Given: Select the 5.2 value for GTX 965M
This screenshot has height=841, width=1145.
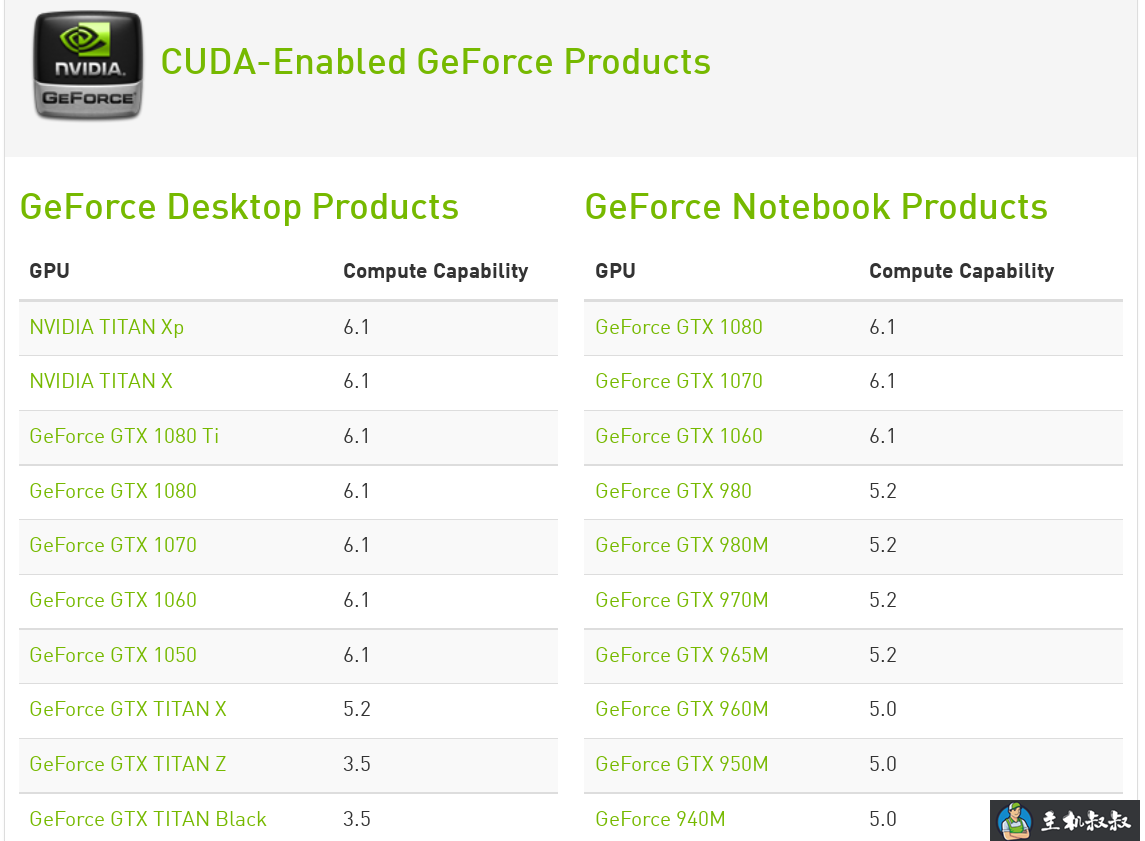Looking at the screenshot, I should [883, 655].
